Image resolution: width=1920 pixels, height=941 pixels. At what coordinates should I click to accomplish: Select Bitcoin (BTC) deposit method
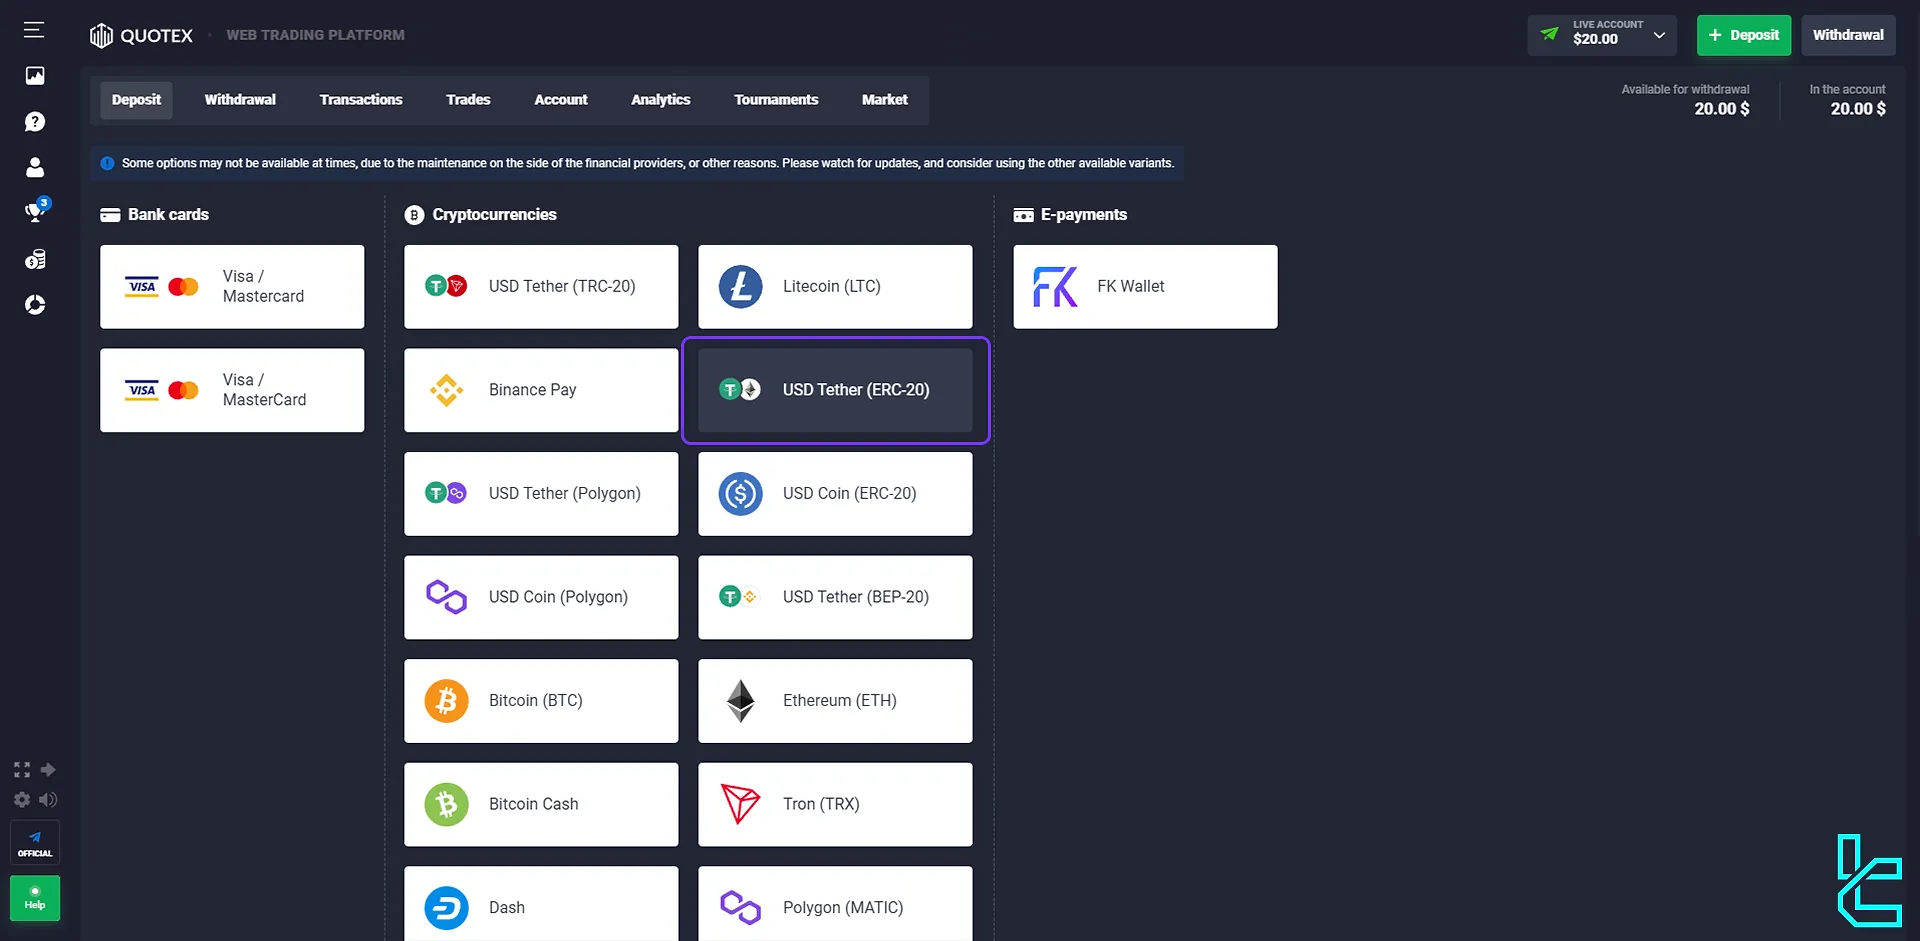click(541, 701)
